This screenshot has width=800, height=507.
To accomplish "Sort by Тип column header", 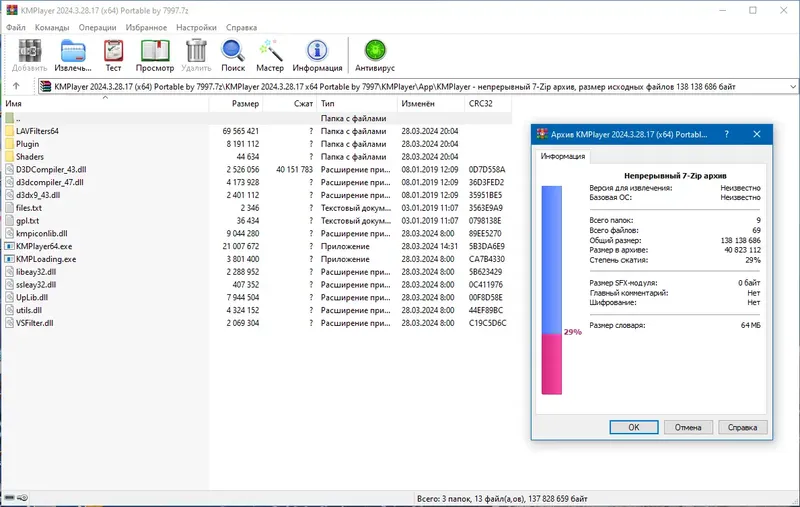I will coord(357,104).
